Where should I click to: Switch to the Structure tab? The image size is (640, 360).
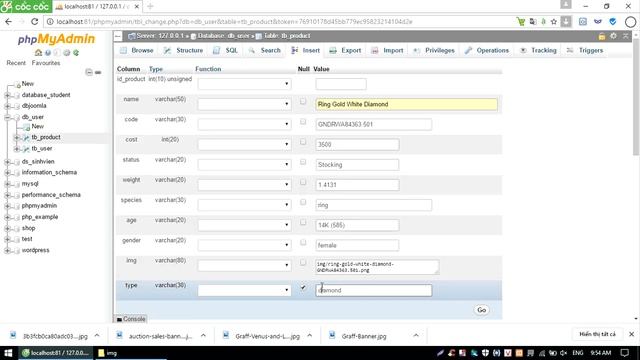pyautogui.click(x=184, y=50)
